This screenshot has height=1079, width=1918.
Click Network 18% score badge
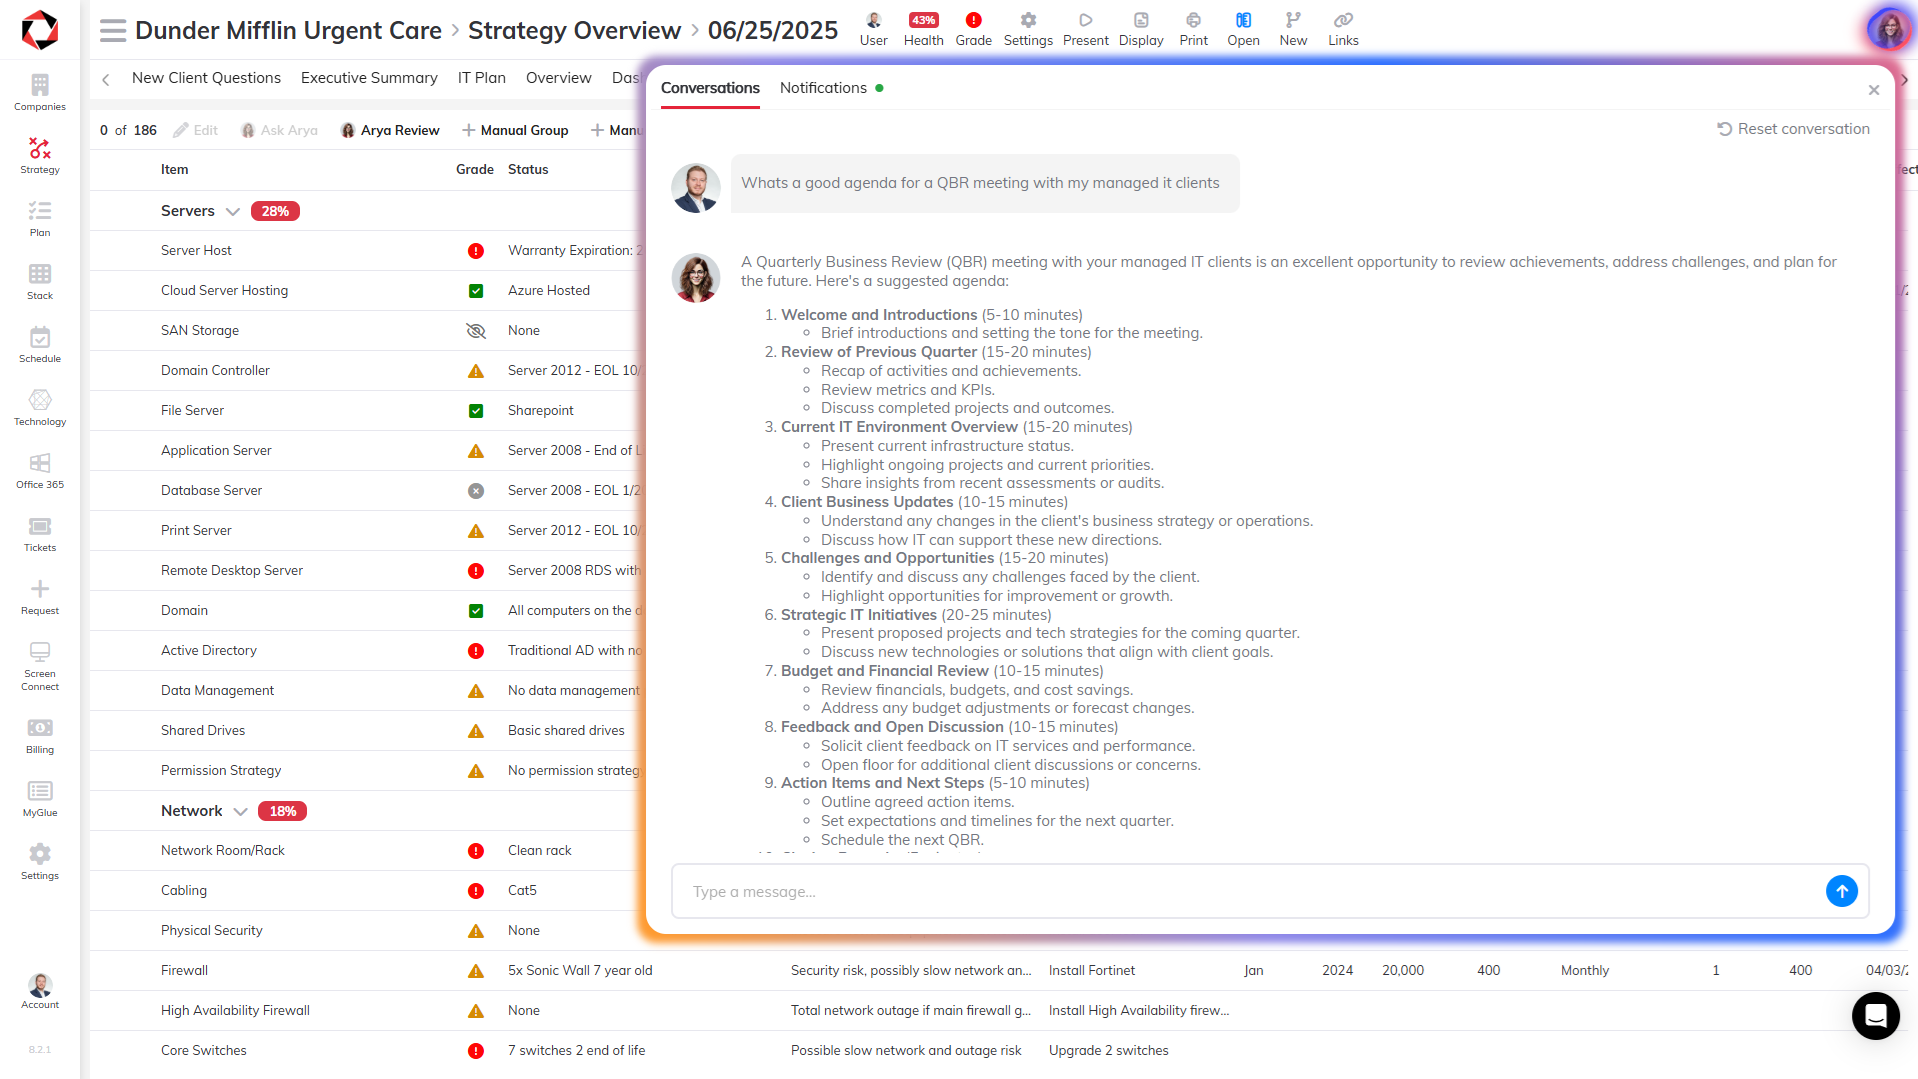click(283, 812)
